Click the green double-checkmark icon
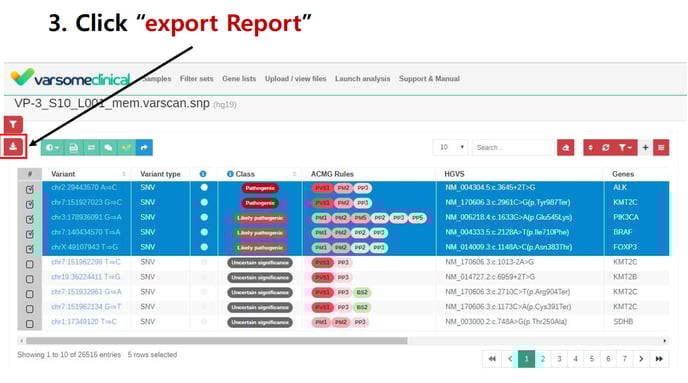 tap(126, 147)
